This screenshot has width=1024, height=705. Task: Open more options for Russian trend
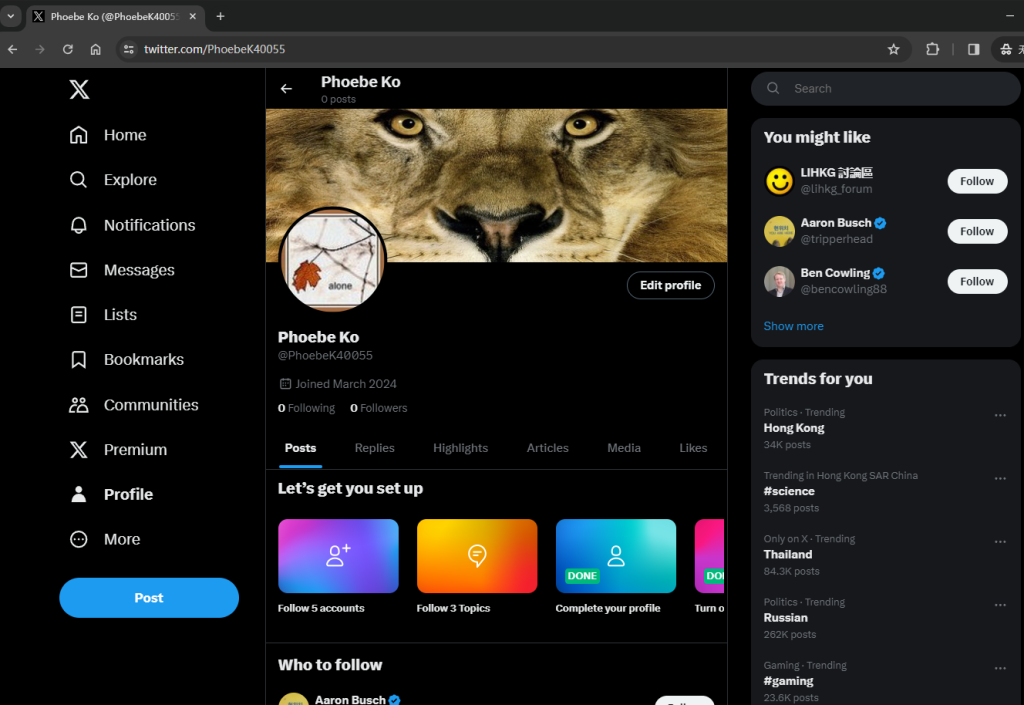pyautogui.click(x=1000, y=605)
